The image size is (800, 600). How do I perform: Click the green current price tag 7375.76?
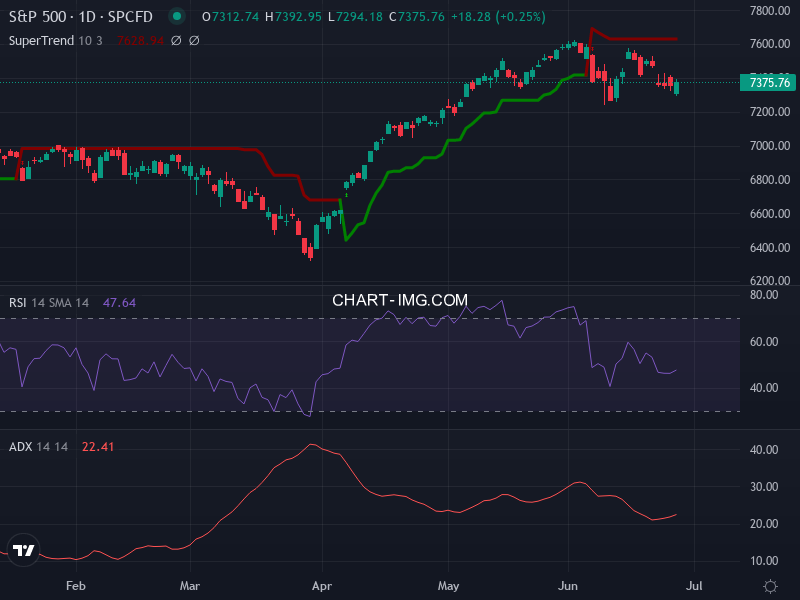pos(768,83)
